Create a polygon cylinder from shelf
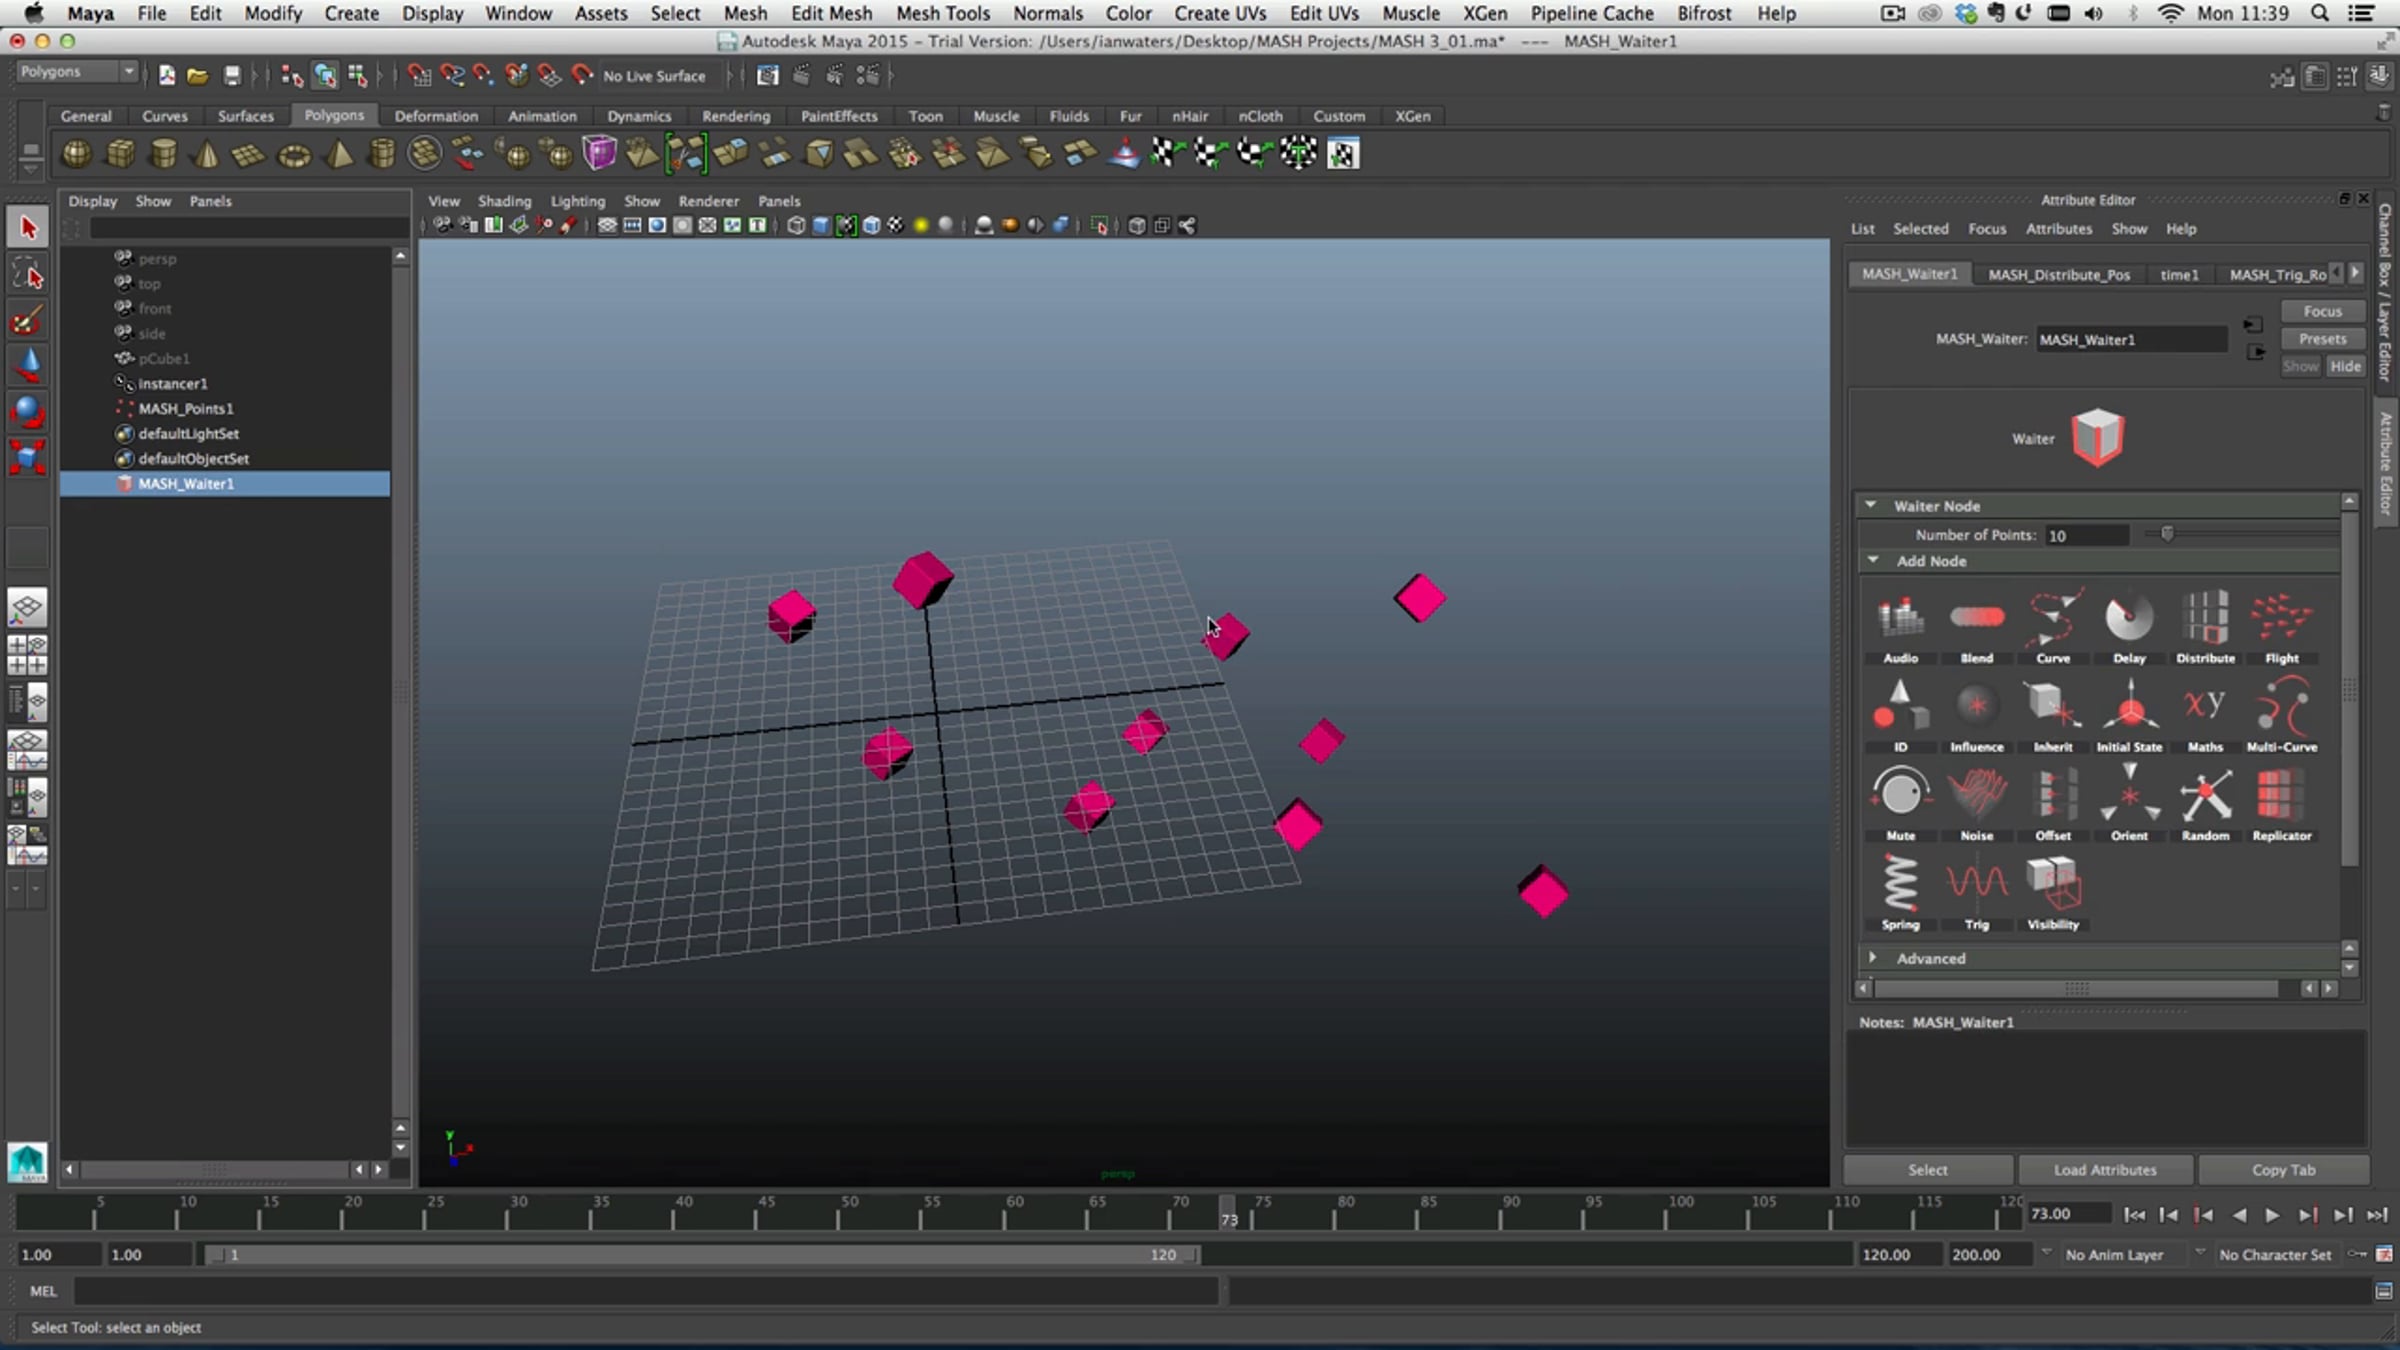Viewport: 2400px width, 1350px height. (x=163, y=154)
